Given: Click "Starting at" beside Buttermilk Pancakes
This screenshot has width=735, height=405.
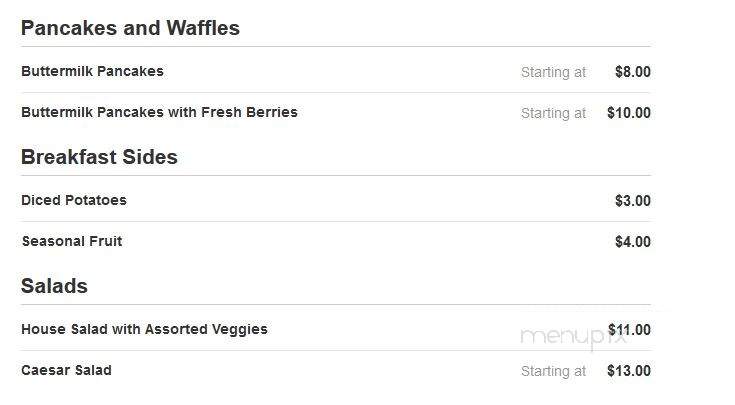Looking at the screenshot, I should tap(554, 72).
